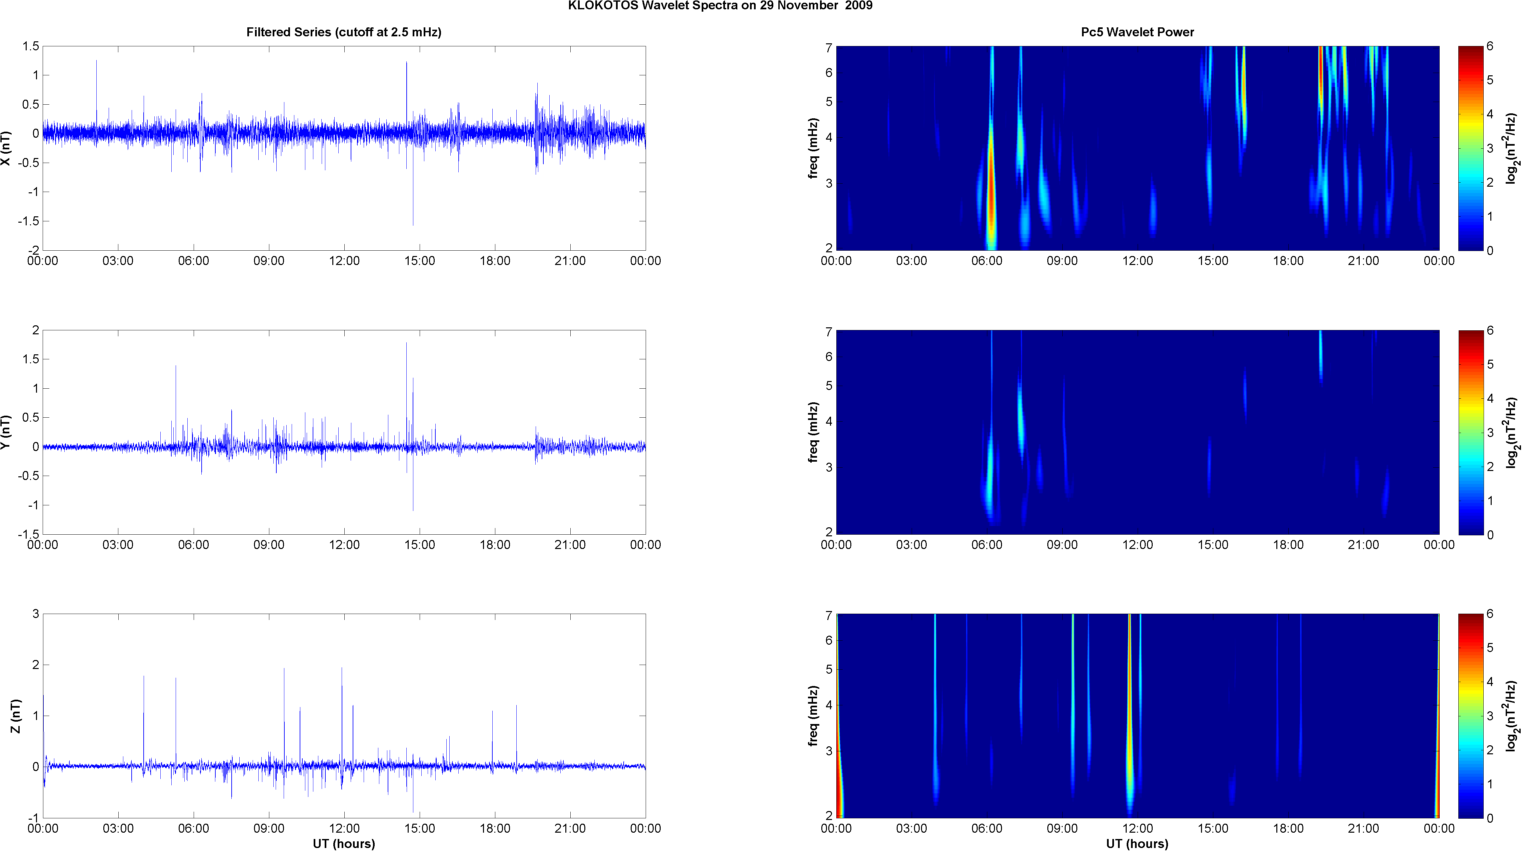1522x851 pixels.
Task: Click the log2(nT²/Hz) label of the bottom colorbar
Action: 1512,716
